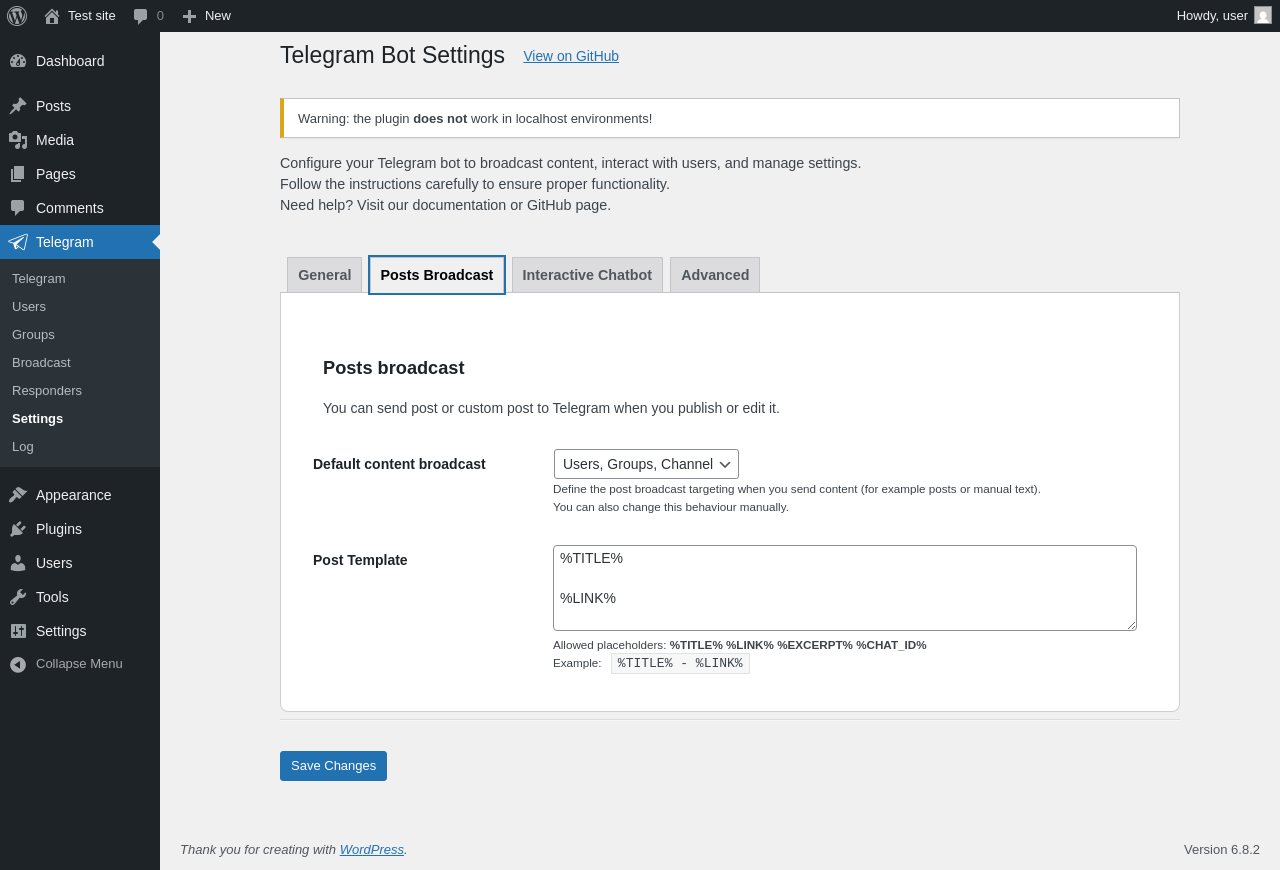Click the Test site name link
Image resolution: width=1280 pixels, height=870 pixels.
tap(92, 15)
